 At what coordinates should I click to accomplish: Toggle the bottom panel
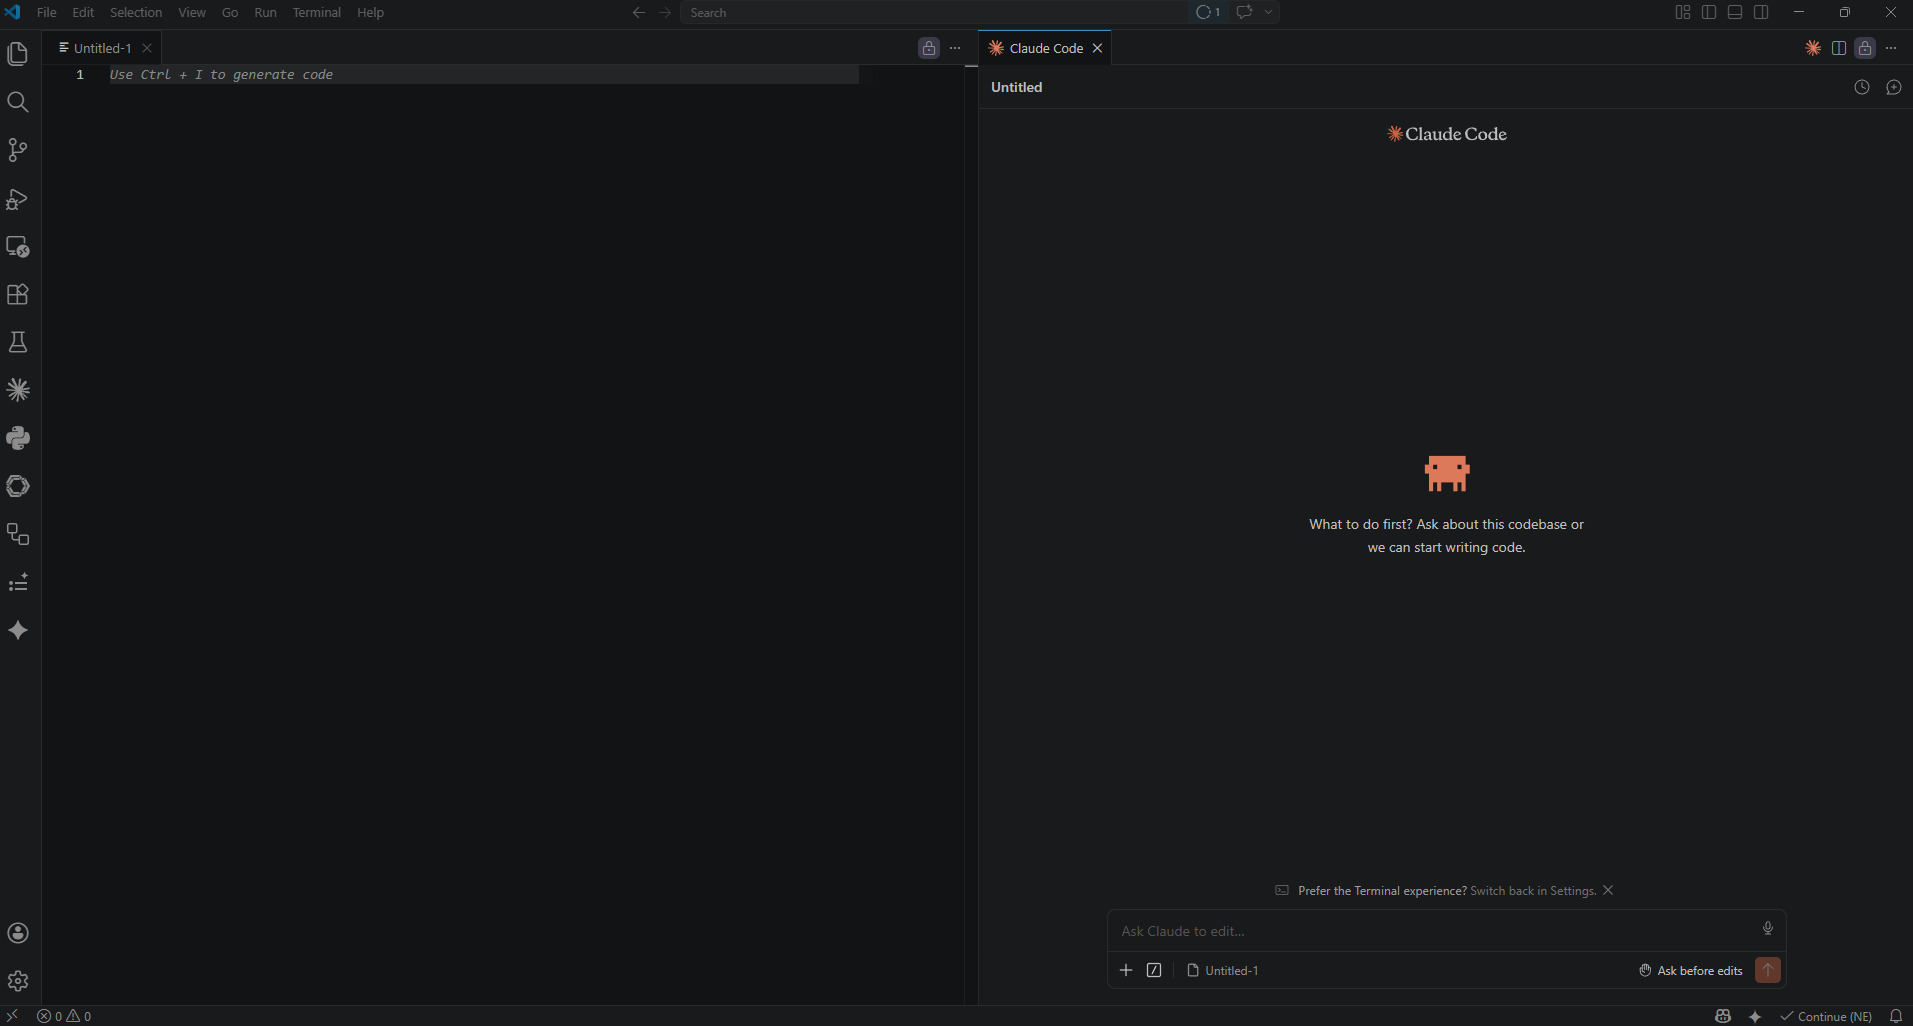[x=1735, y=12]
